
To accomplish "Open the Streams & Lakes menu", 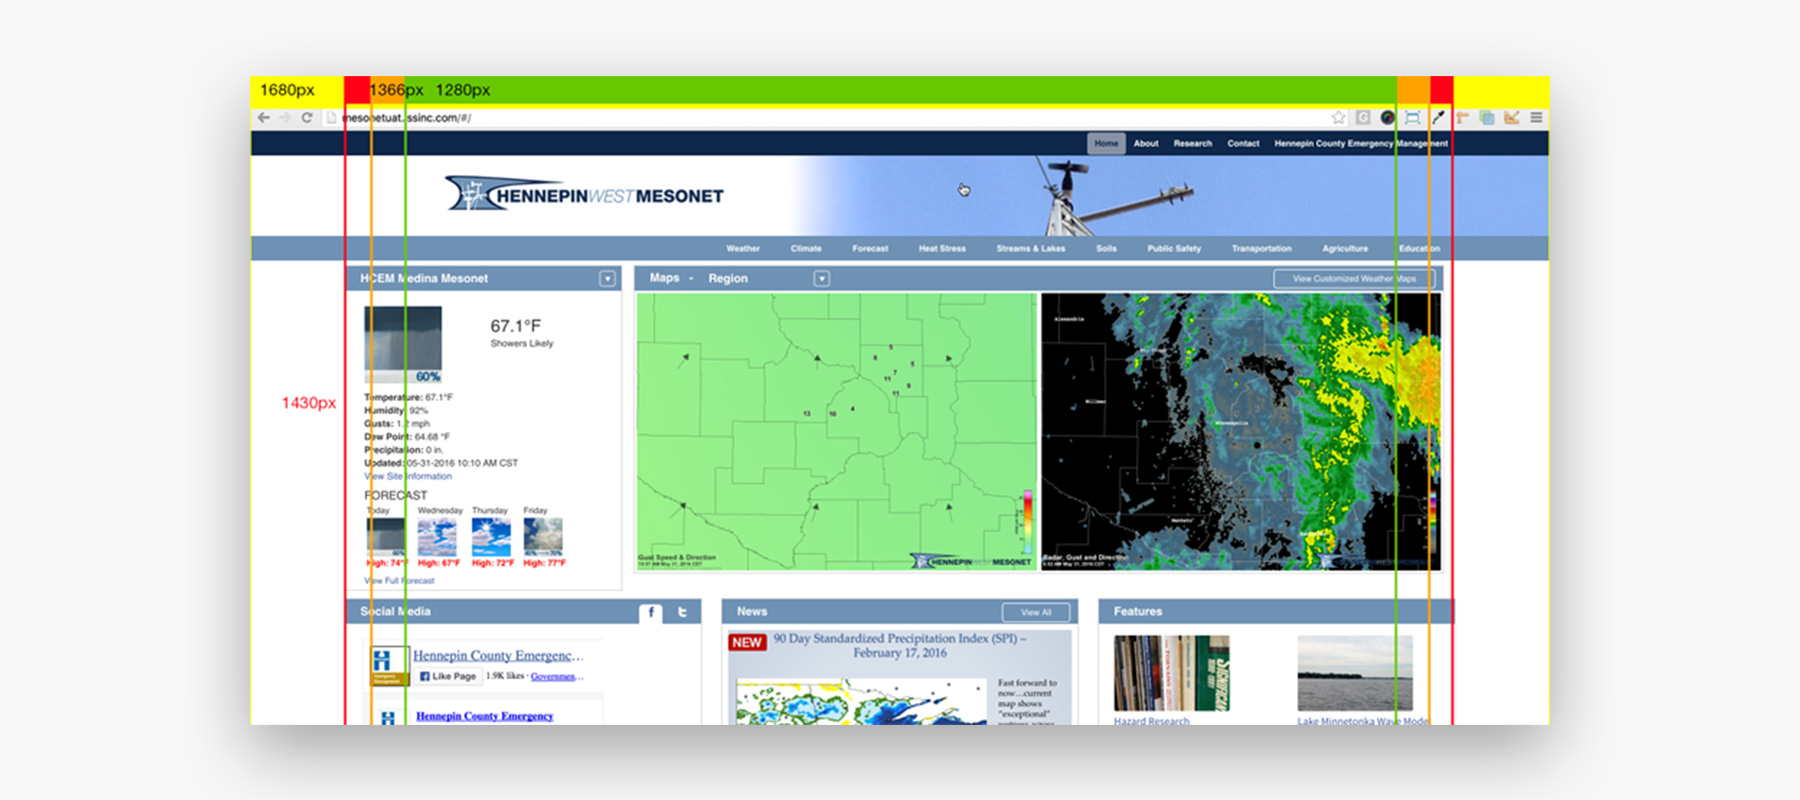I will point(1031,249).
